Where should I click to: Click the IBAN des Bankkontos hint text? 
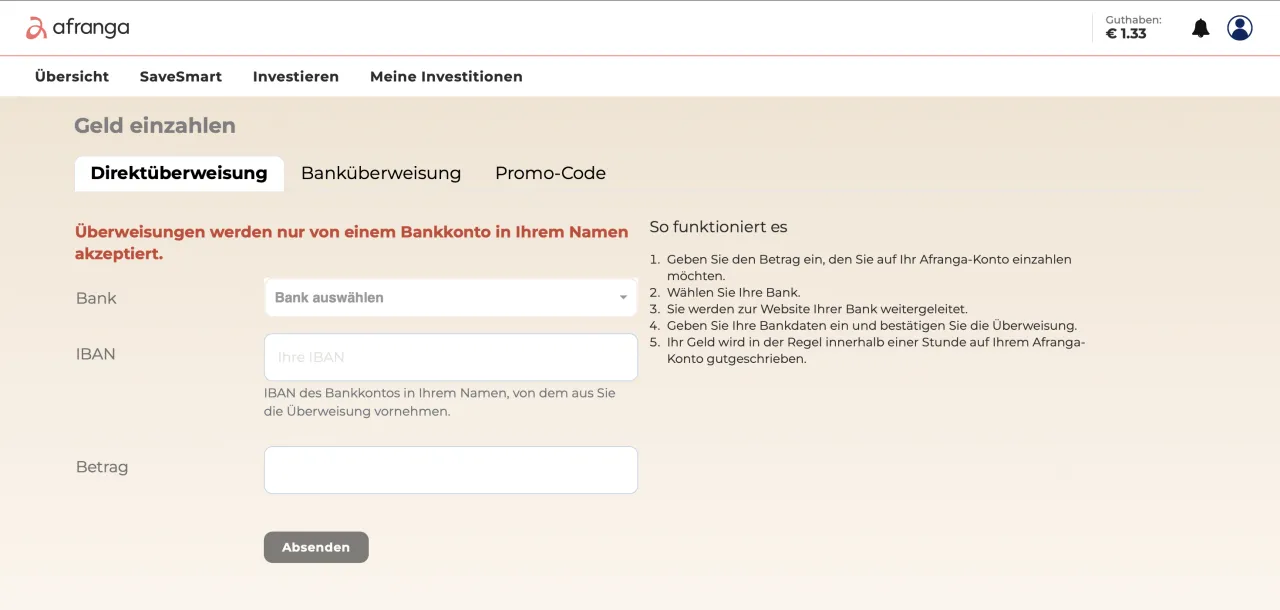[440, 402]
